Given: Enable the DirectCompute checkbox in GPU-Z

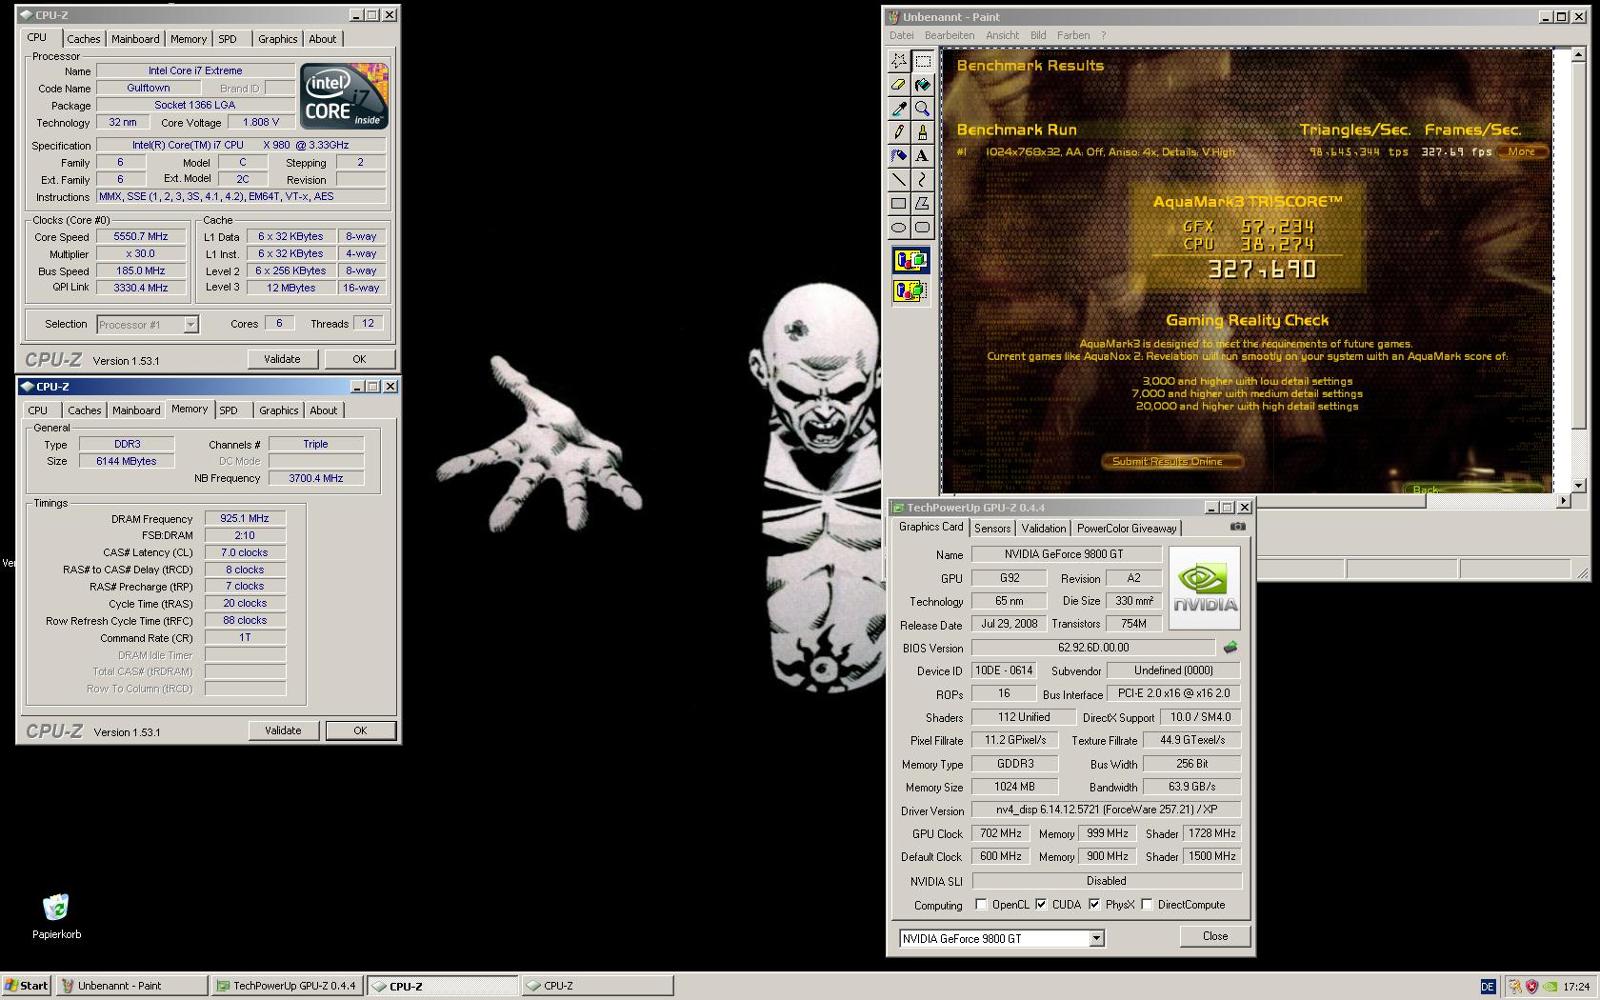Looking at the screenshot, I should (1147, 905).
